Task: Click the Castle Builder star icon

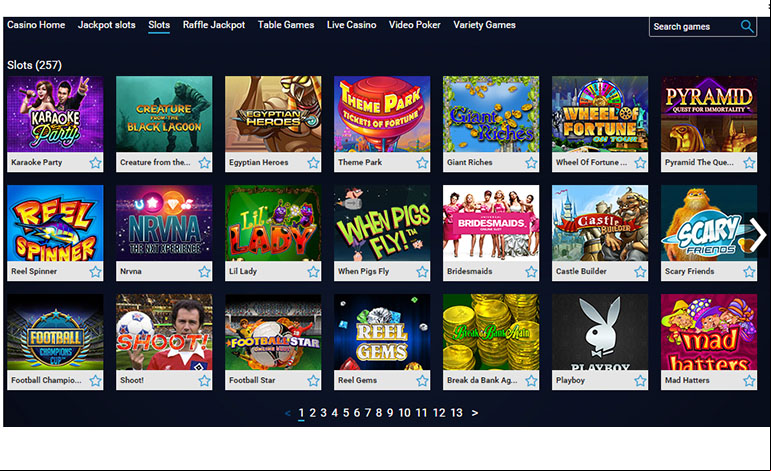Action: (x=640, y=272)
